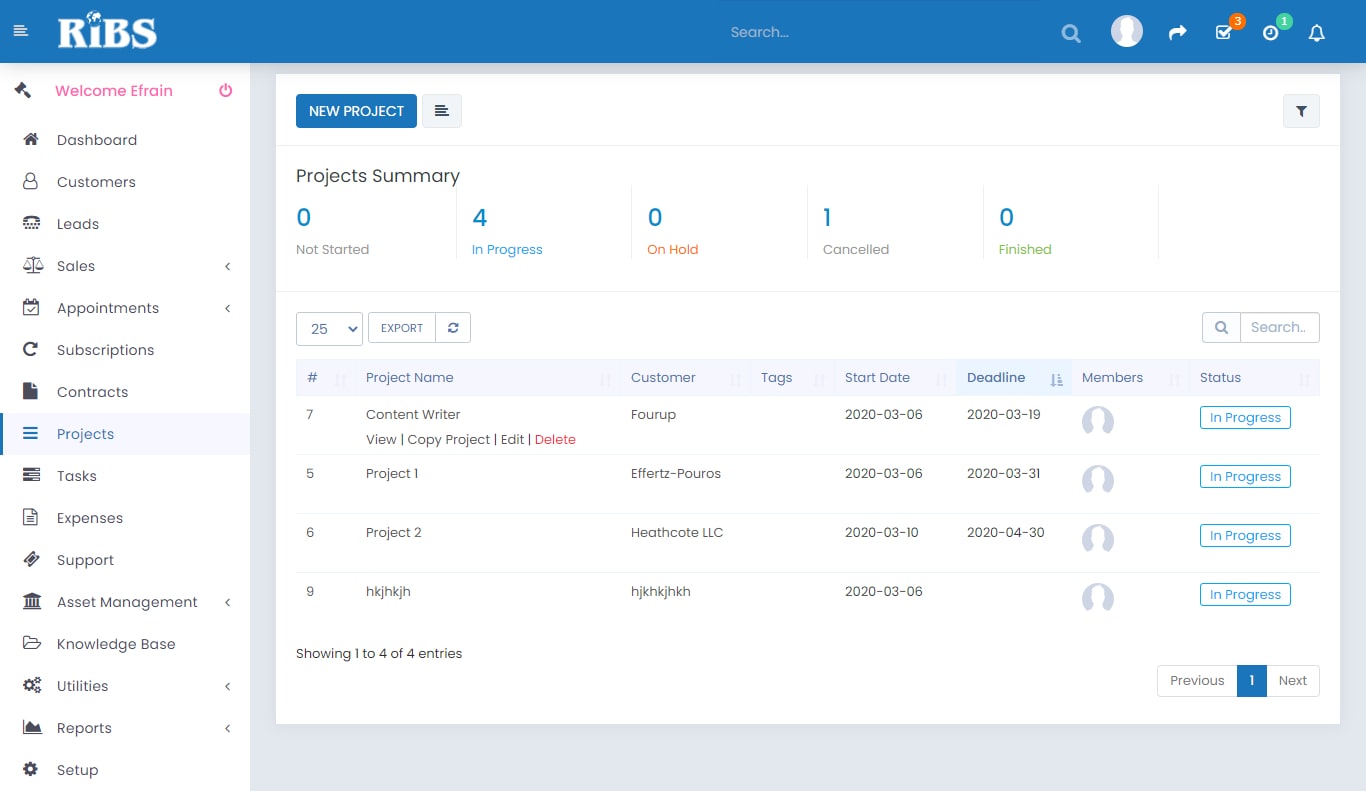Open user profile avatar in header
Viewport: 1366px width, 791px height.
click(1127, 31)
